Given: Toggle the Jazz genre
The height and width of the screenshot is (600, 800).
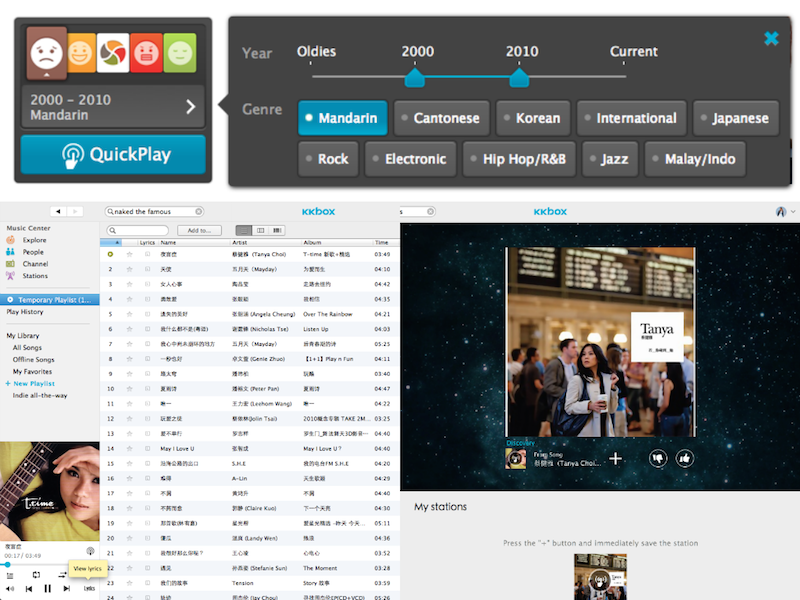Looking at the screenshot, I should click(x=610, y=159).
